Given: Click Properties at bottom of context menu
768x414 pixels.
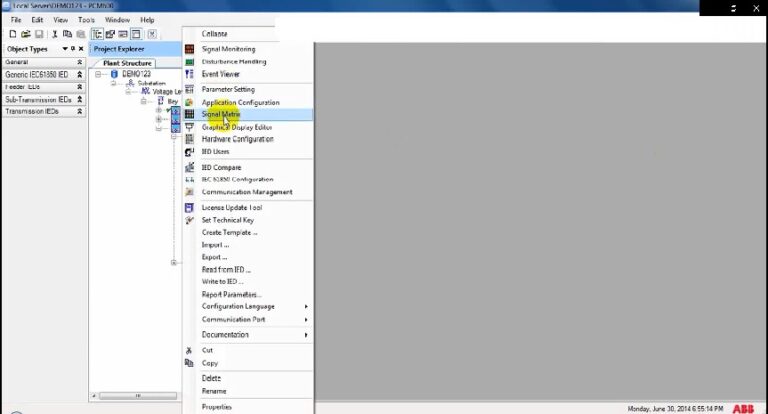Looking at the screenshot, I should click(x=217, y=406).
